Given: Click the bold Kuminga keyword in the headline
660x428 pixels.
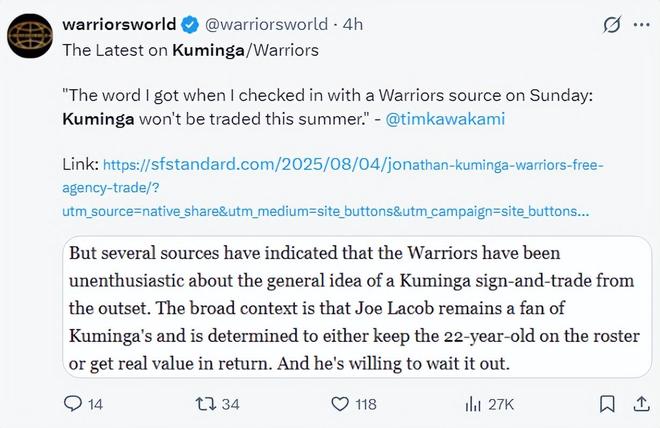Looking at the screenshot, I should pyautogui.click(x=208, y=51).
